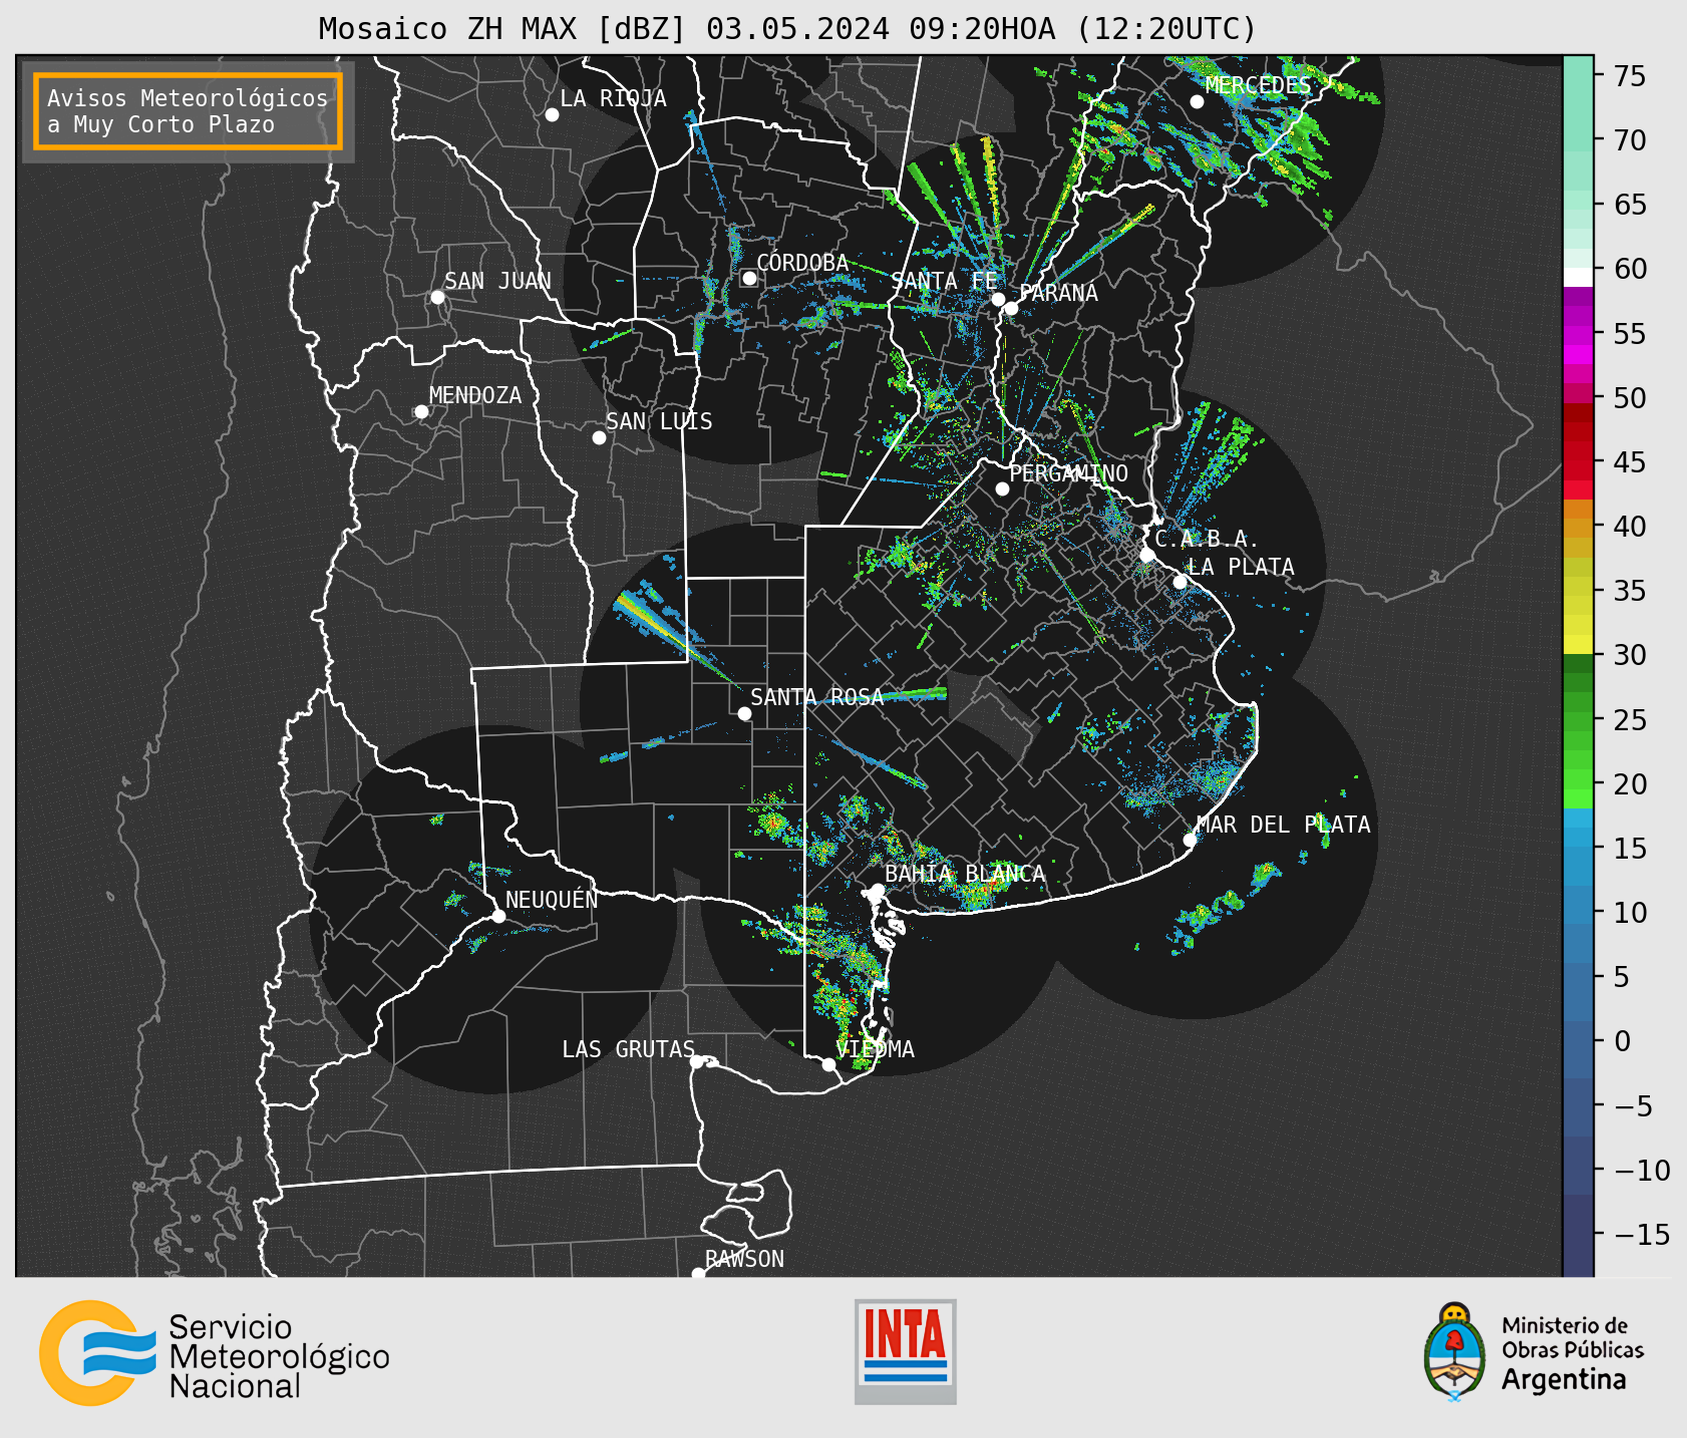Click the Mercedes city marker dot
The image size is (1687, 1438).
[1197, 102]
